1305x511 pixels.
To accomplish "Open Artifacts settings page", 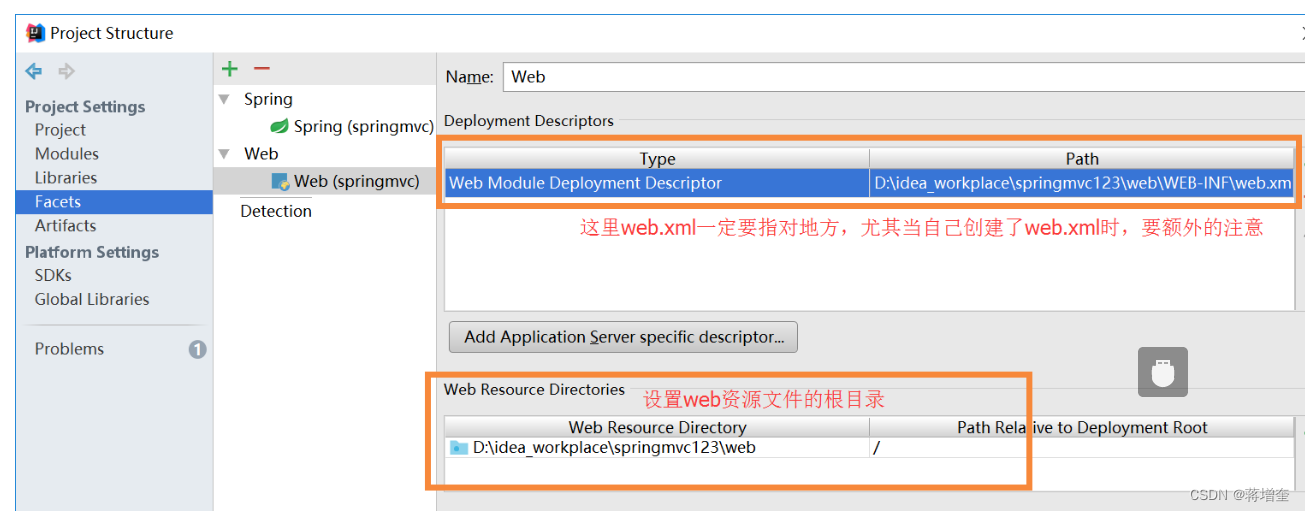I will (66, 226).
